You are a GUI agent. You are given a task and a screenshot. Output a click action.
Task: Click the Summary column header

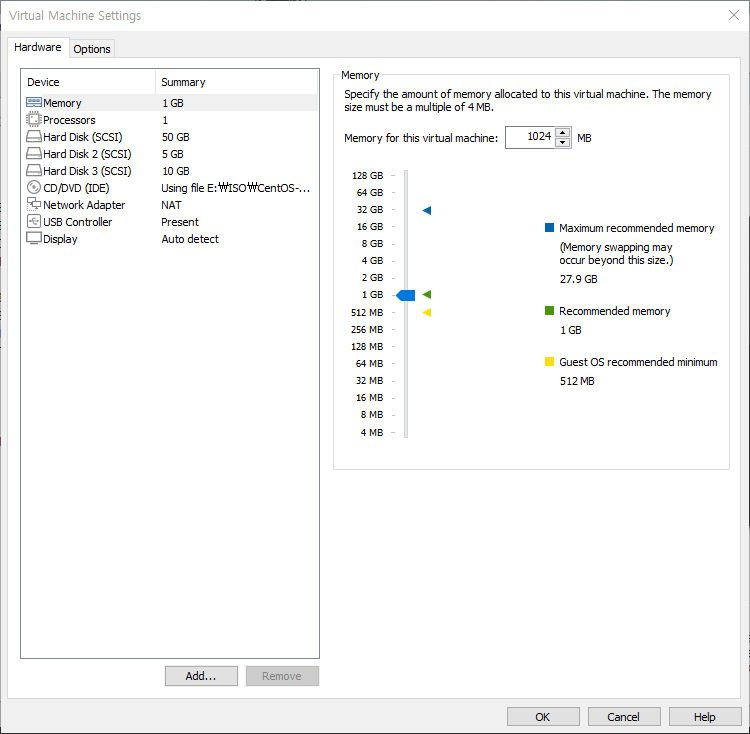[237, 82]
